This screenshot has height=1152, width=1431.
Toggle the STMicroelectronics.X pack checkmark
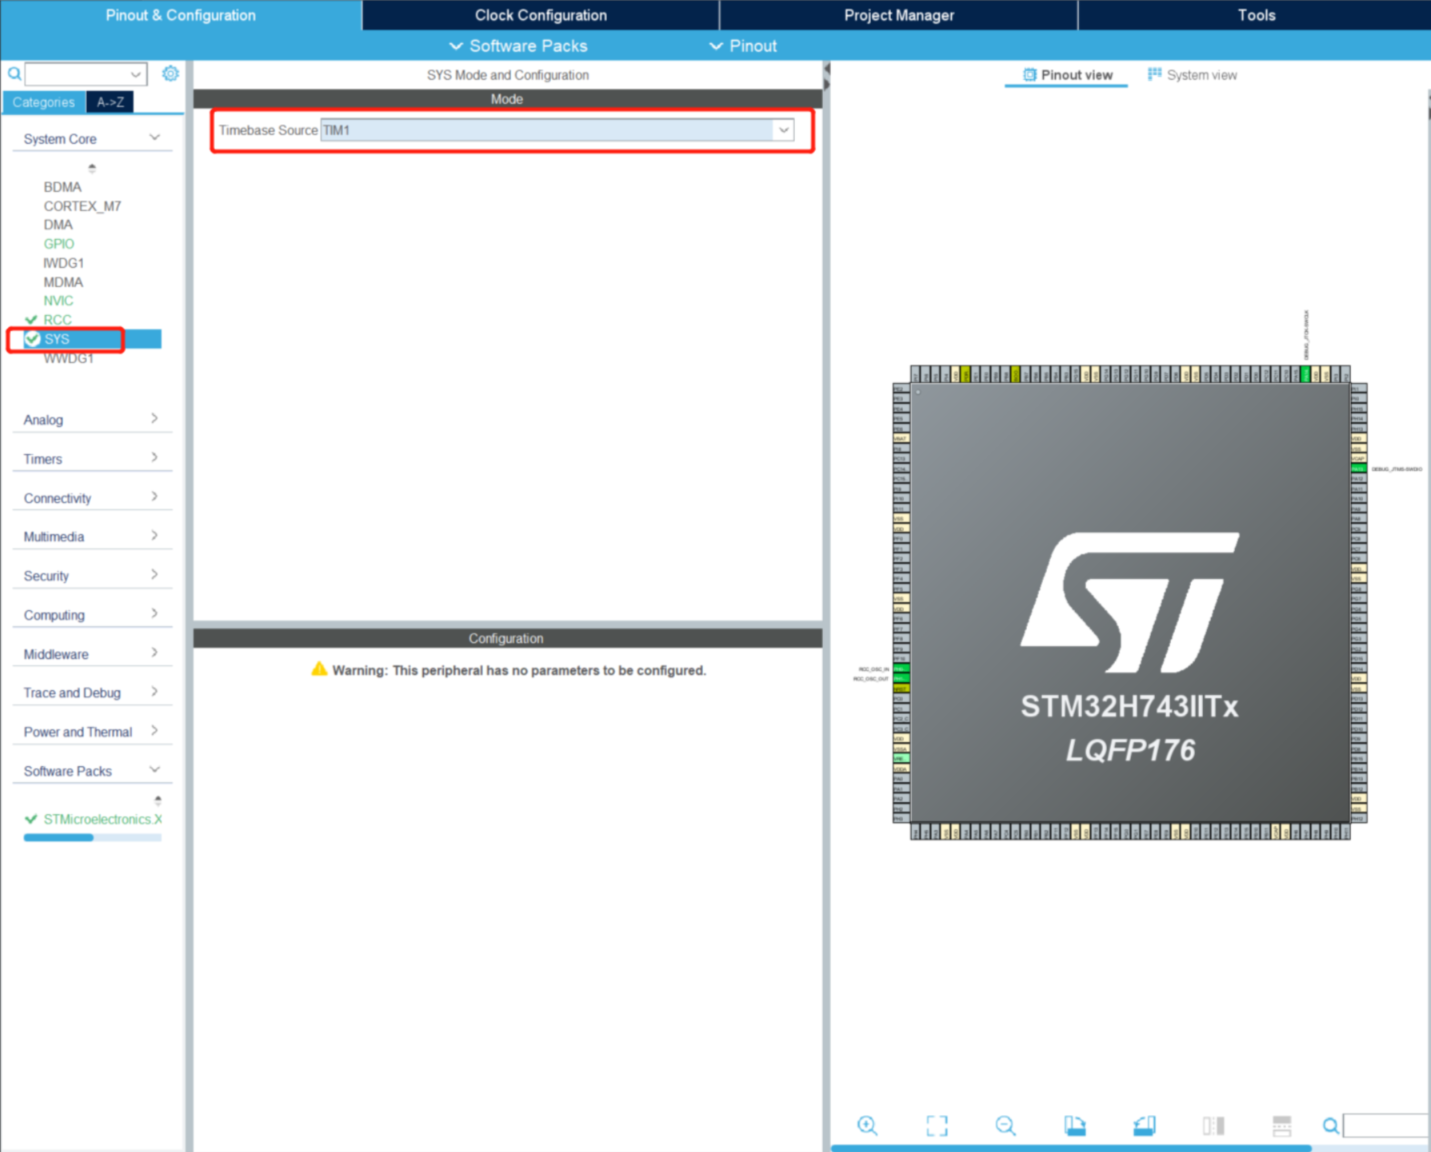29,818
